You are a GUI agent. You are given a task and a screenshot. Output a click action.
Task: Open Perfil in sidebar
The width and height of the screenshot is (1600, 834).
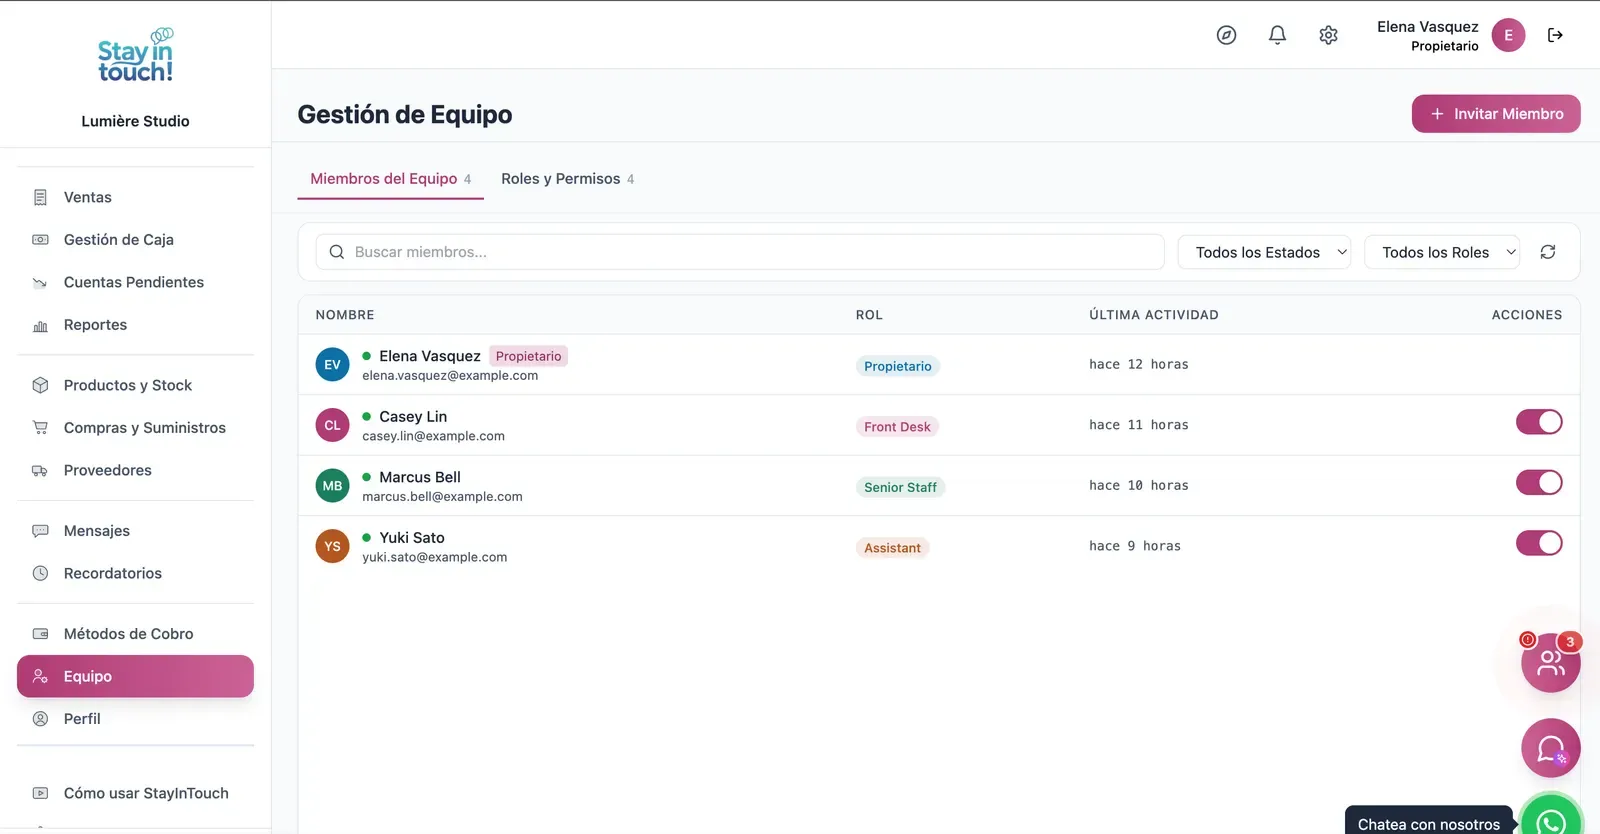[135, 719]
